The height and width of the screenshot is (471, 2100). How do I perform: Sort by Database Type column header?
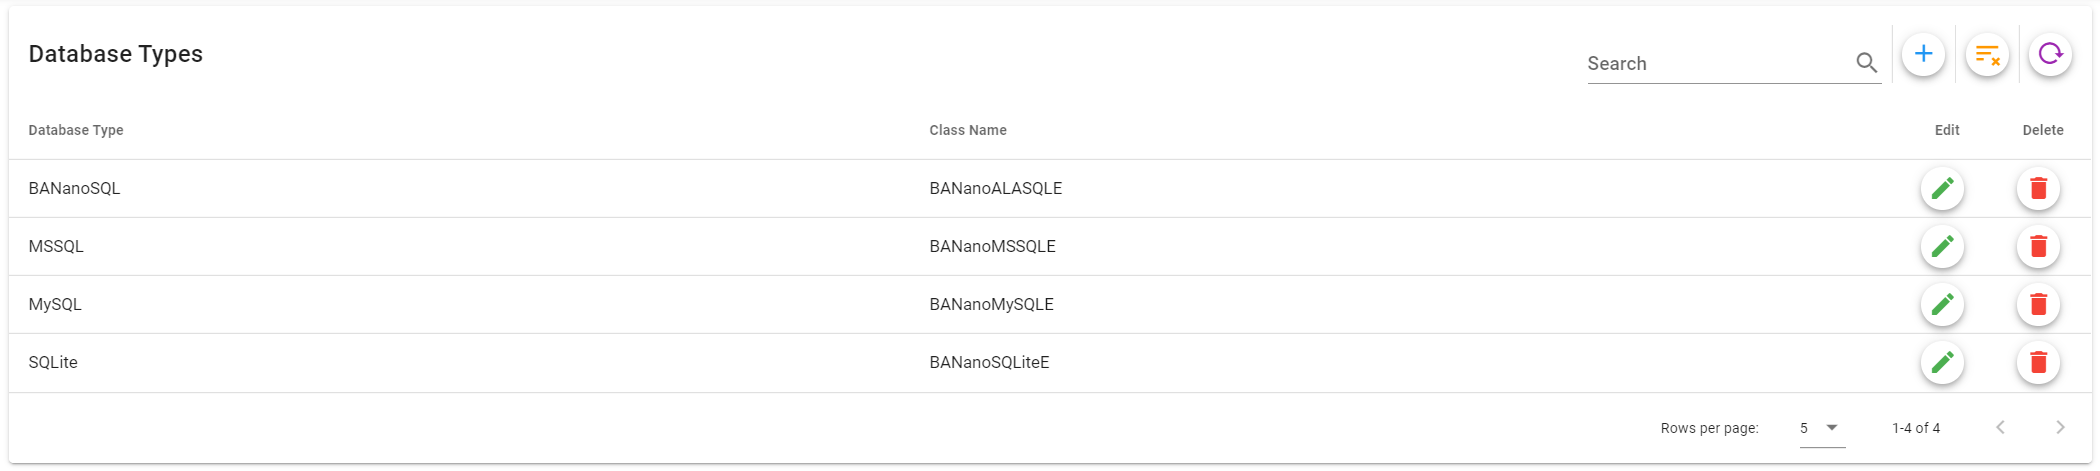[76, 130]
